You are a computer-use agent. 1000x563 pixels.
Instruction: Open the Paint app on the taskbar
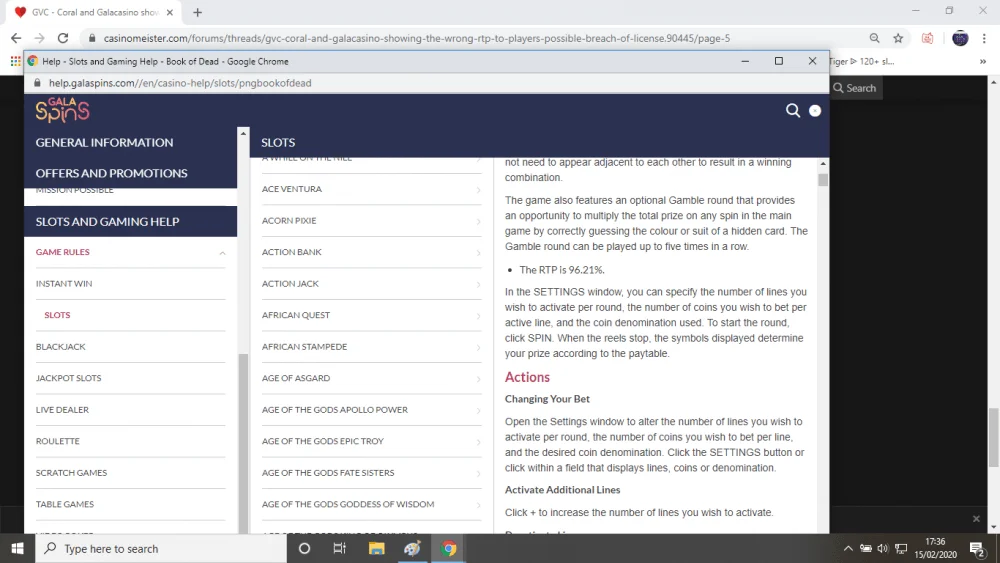(x=412, y=548)
